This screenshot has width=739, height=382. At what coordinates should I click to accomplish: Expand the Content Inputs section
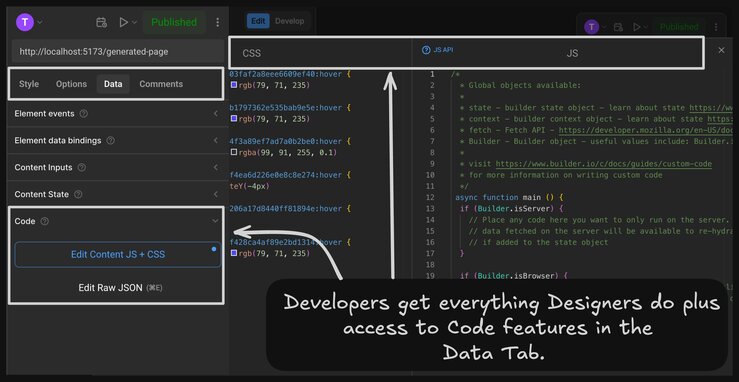216,167
